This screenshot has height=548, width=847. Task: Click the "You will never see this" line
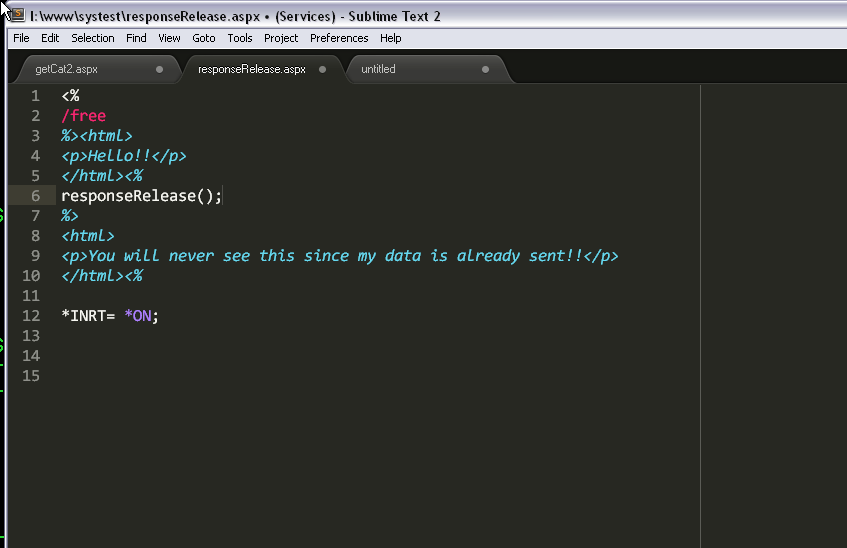(340, 256)
